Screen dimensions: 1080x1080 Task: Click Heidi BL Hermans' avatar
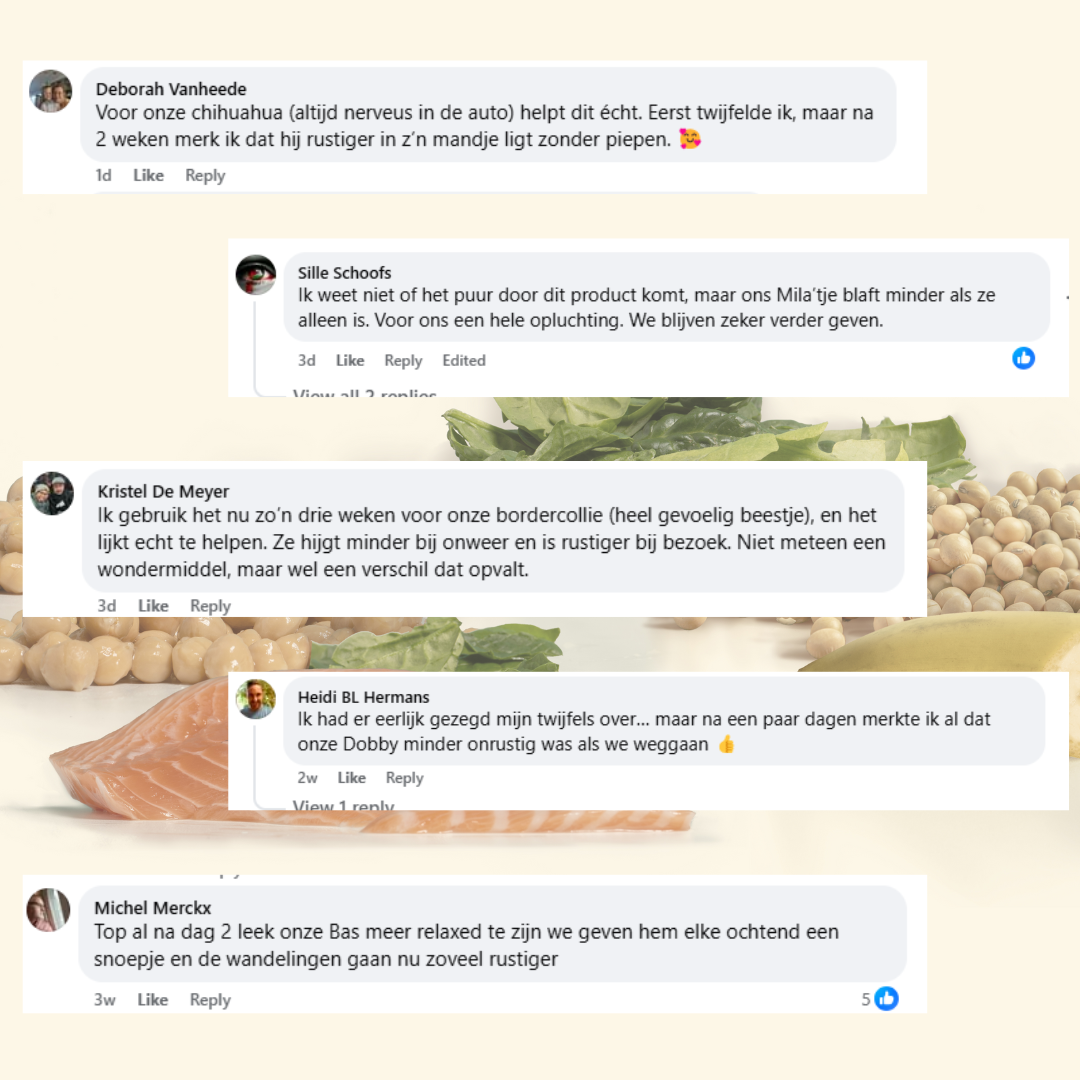click(x=255, y=699)
